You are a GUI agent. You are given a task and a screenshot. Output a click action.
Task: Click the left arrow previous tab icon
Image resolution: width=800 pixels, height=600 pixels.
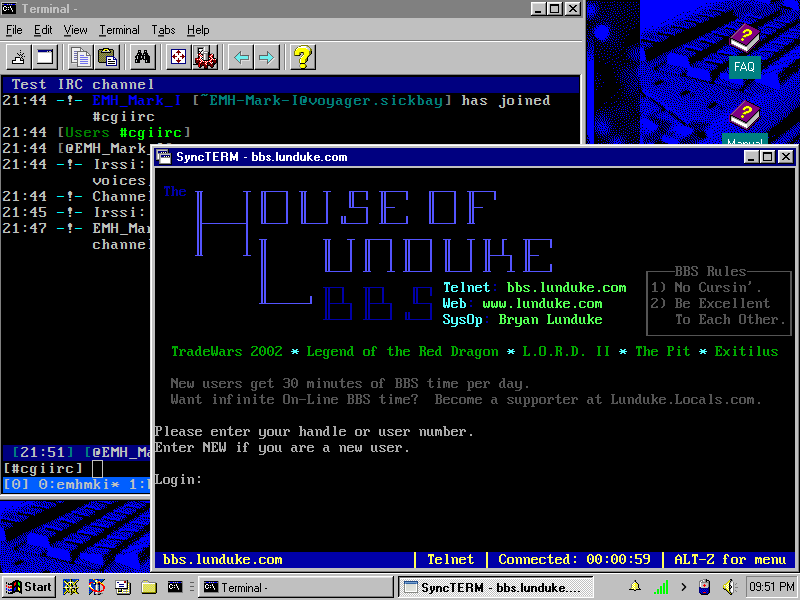click(x=241, y=57)
